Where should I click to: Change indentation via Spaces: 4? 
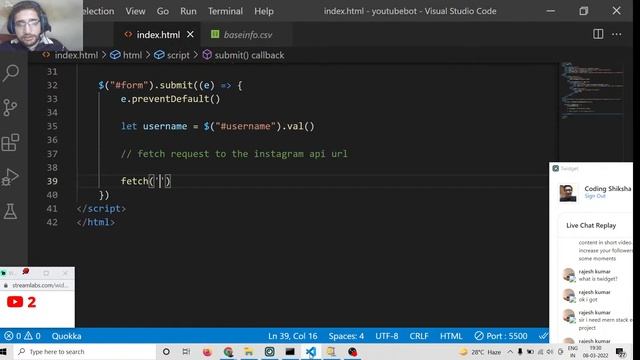pyautogui.click(x=346, y=336)
